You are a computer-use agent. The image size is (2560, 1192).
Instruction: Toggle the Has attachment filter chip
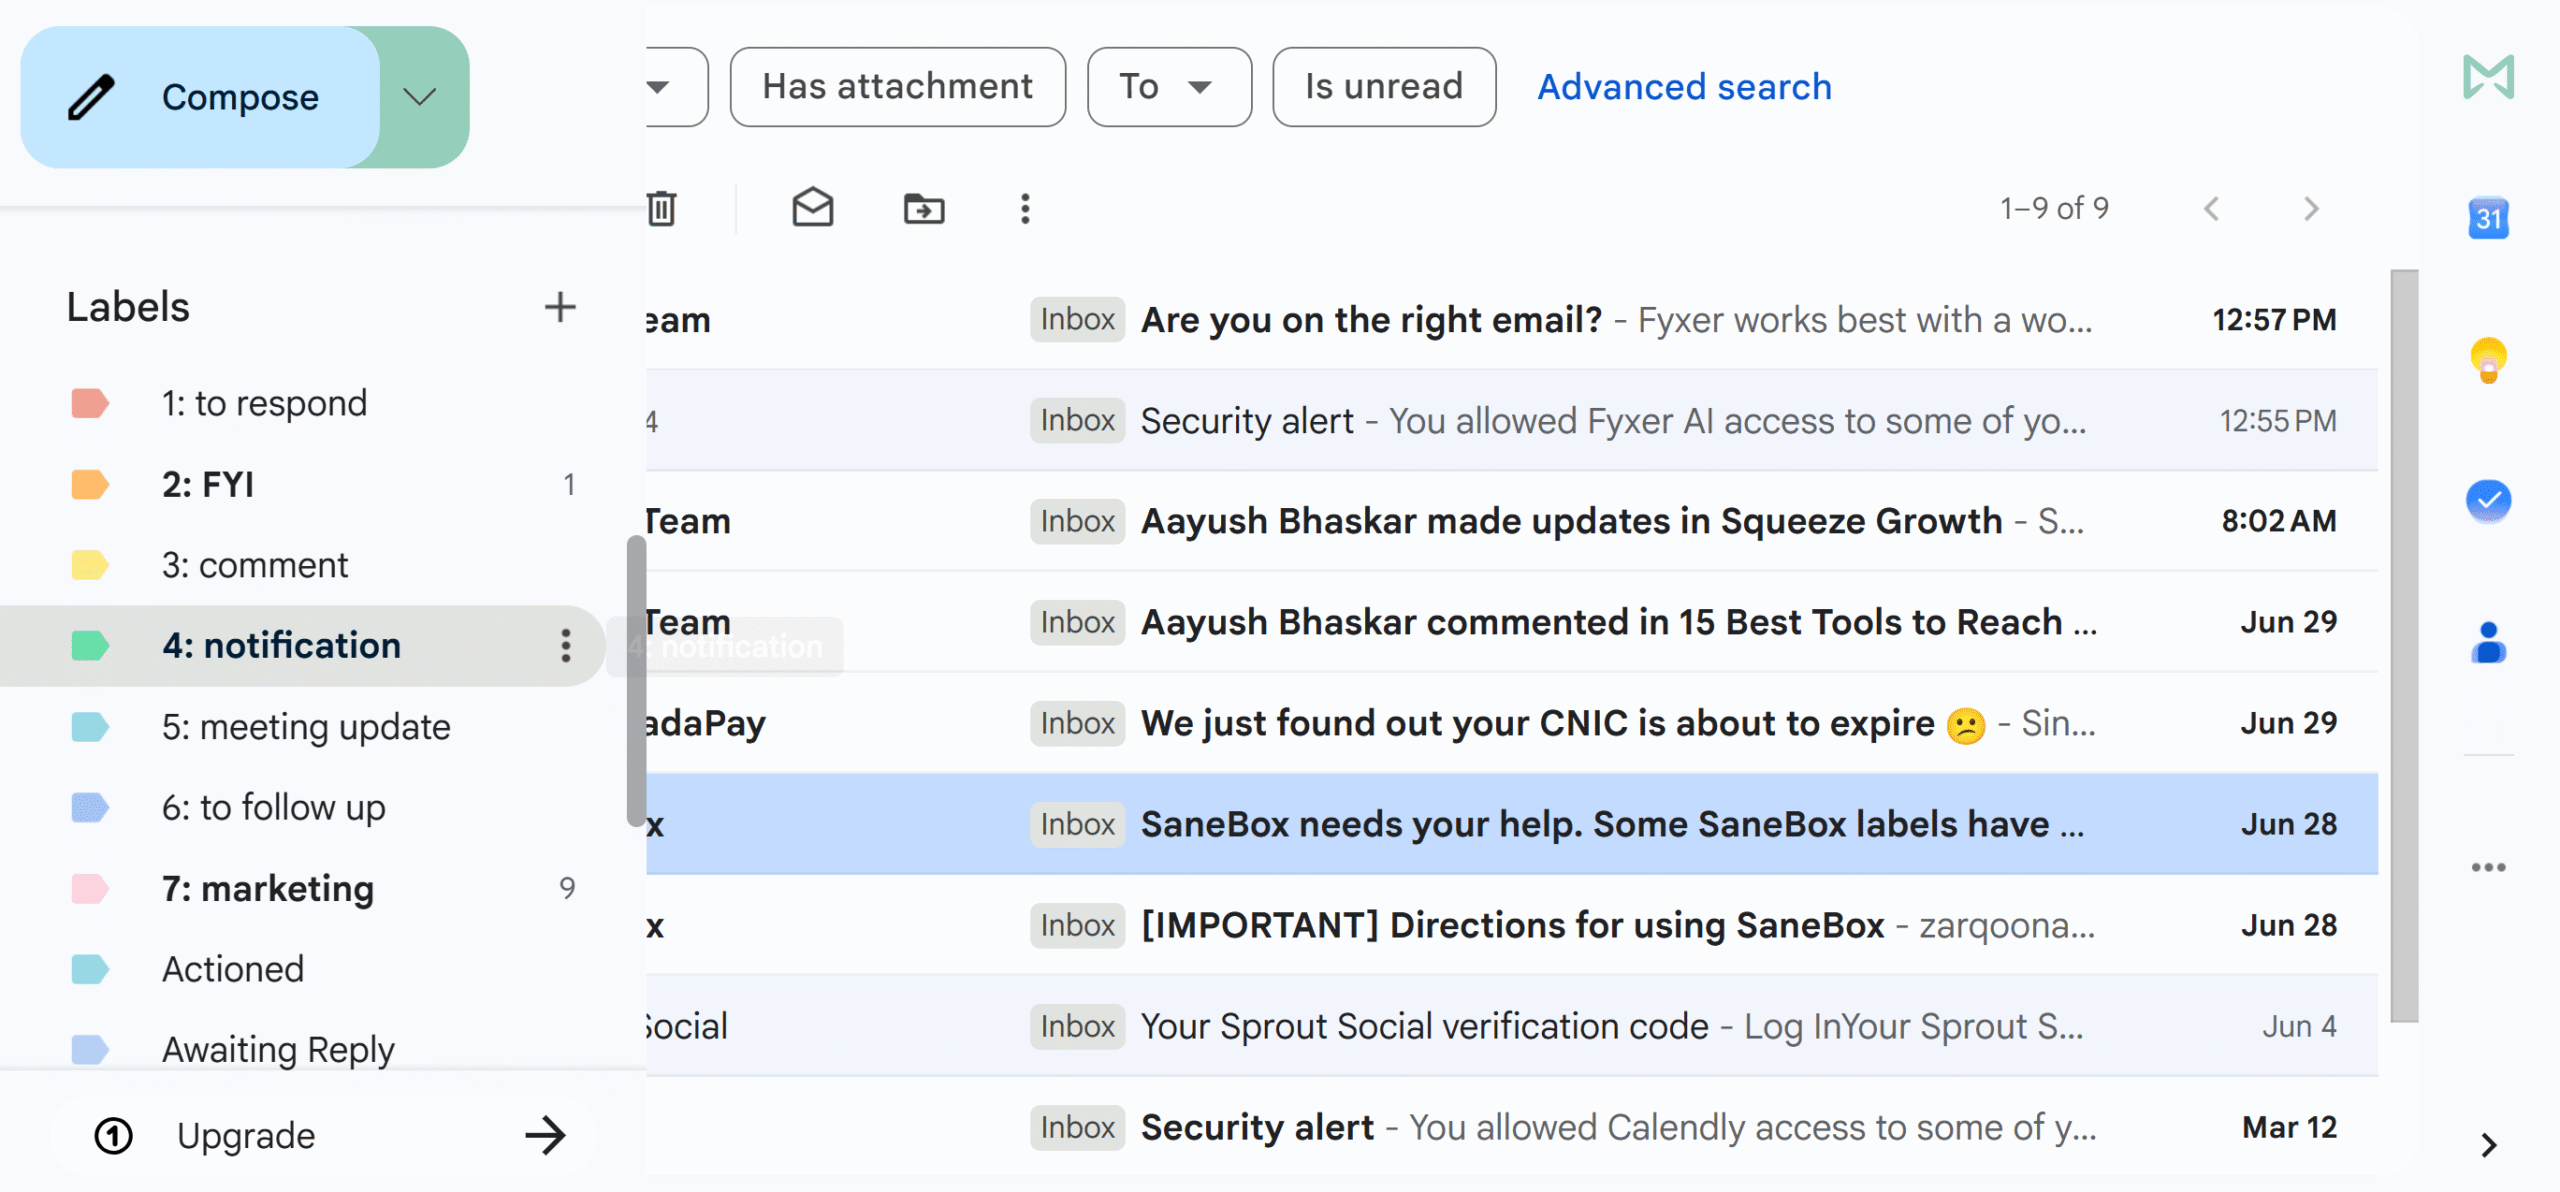(898, 87)
